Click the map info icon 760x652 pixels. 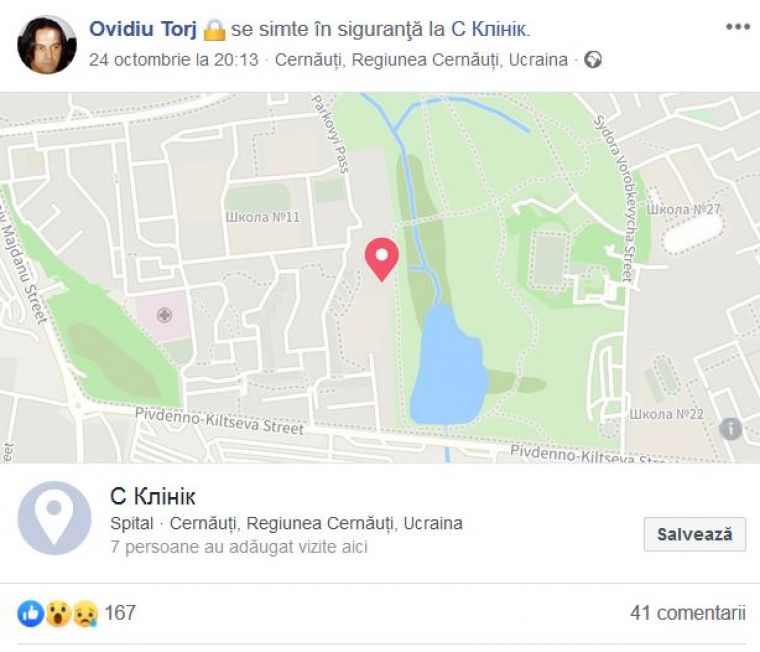point(730,429)
